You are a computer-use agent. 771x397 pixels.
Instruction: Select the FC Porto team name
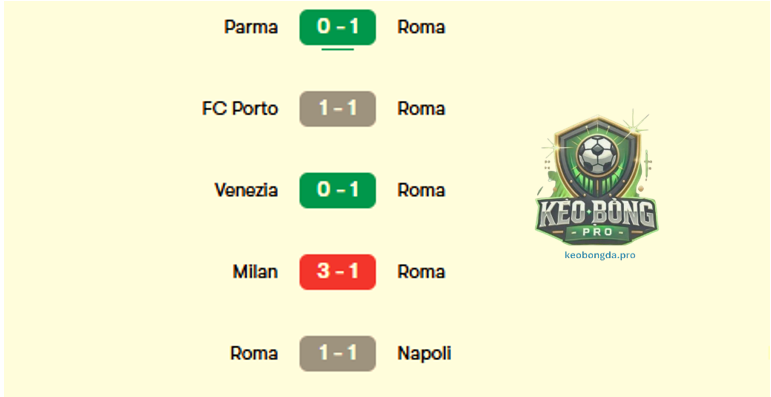(240, 109)
